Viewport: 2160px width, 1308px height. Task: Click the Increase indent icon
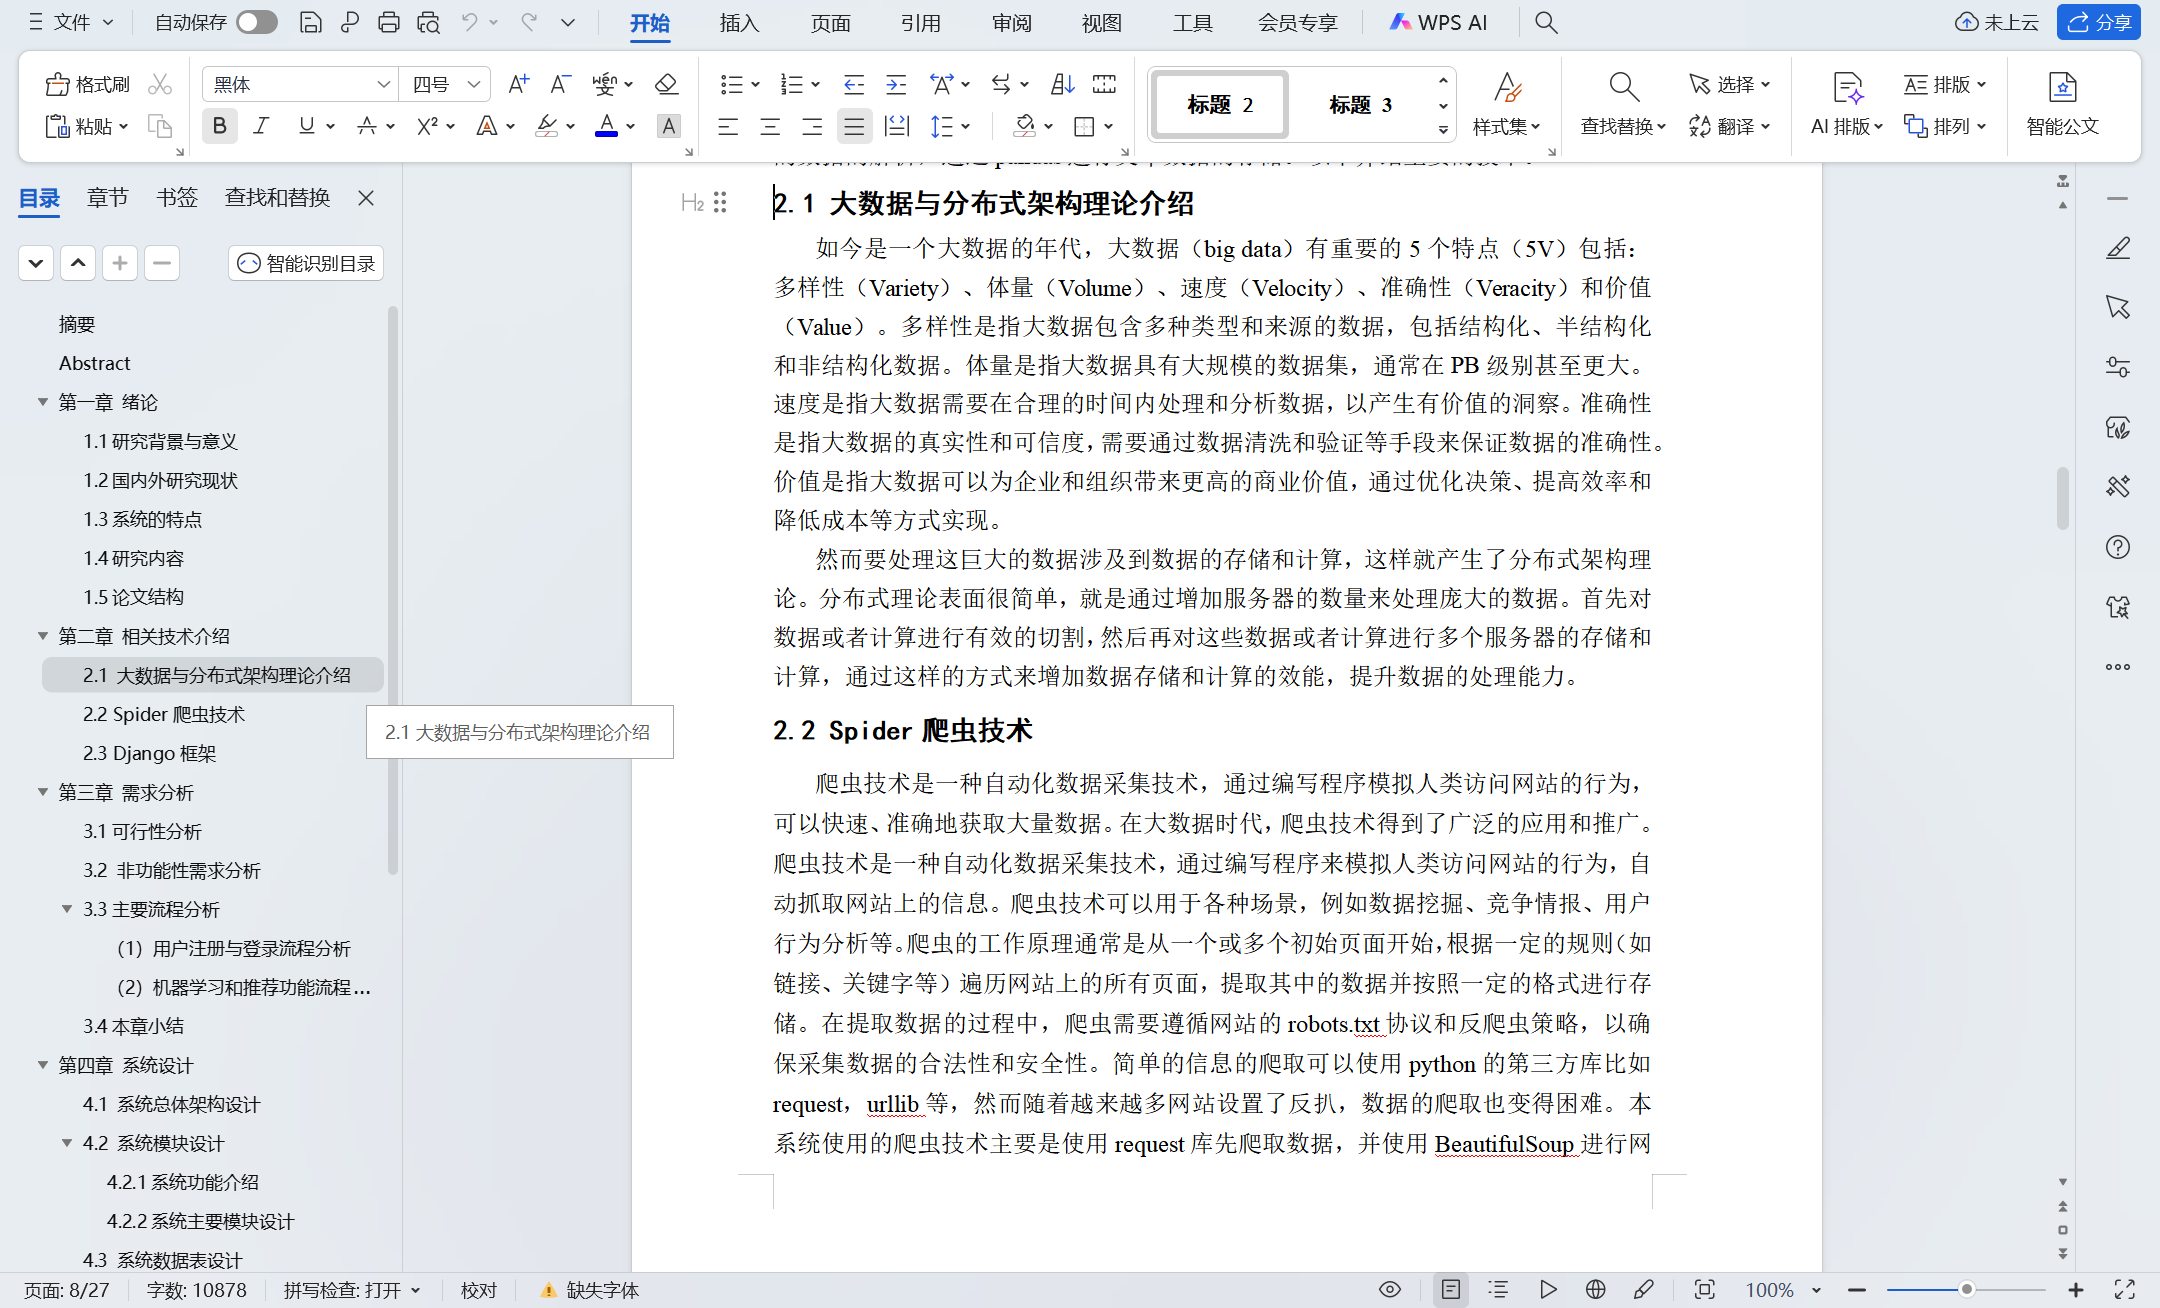[896, 85]
